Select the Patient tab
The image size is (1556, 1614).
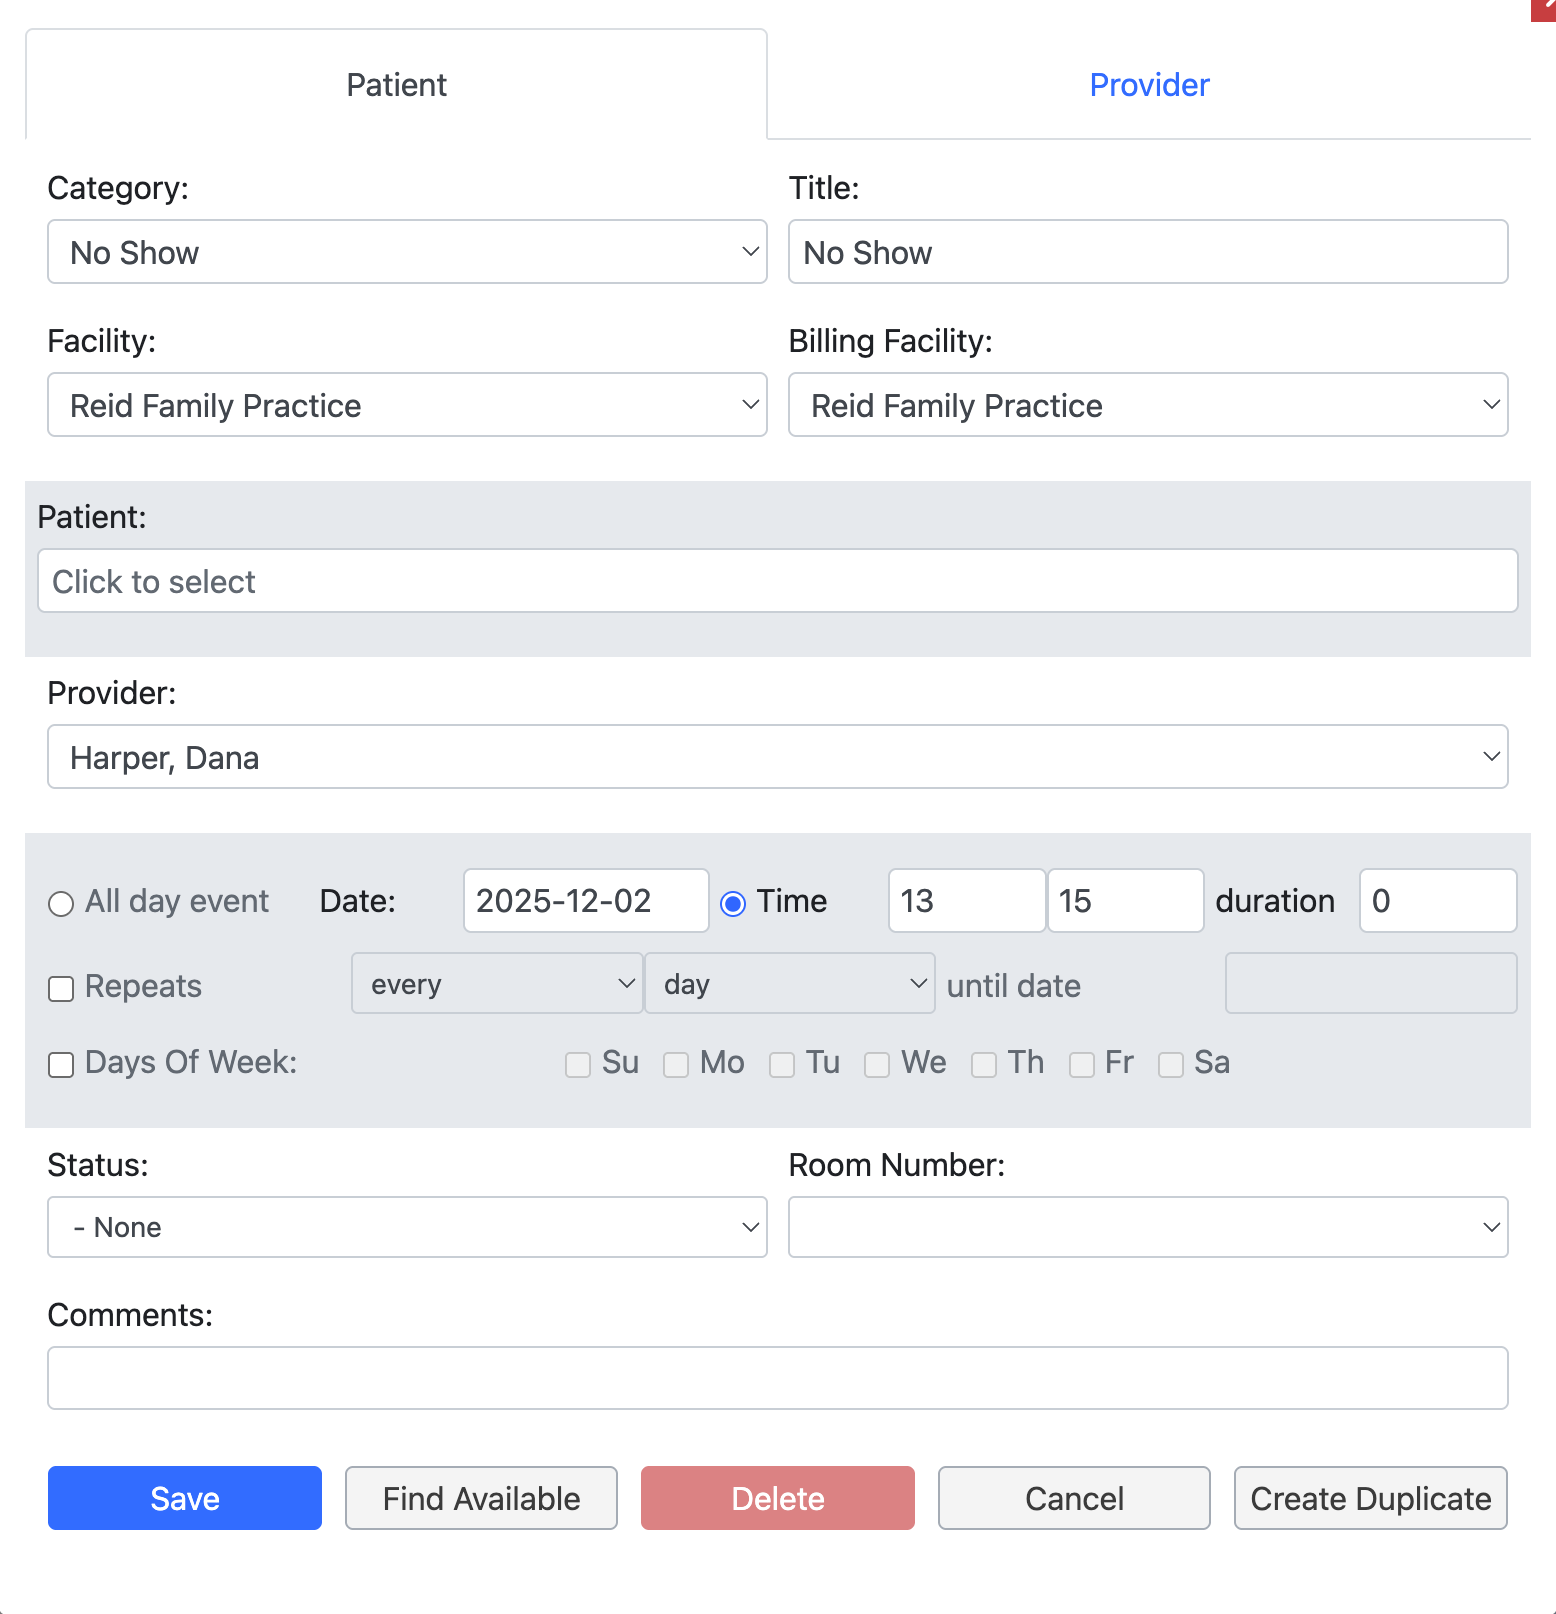(x=396, y=85)
